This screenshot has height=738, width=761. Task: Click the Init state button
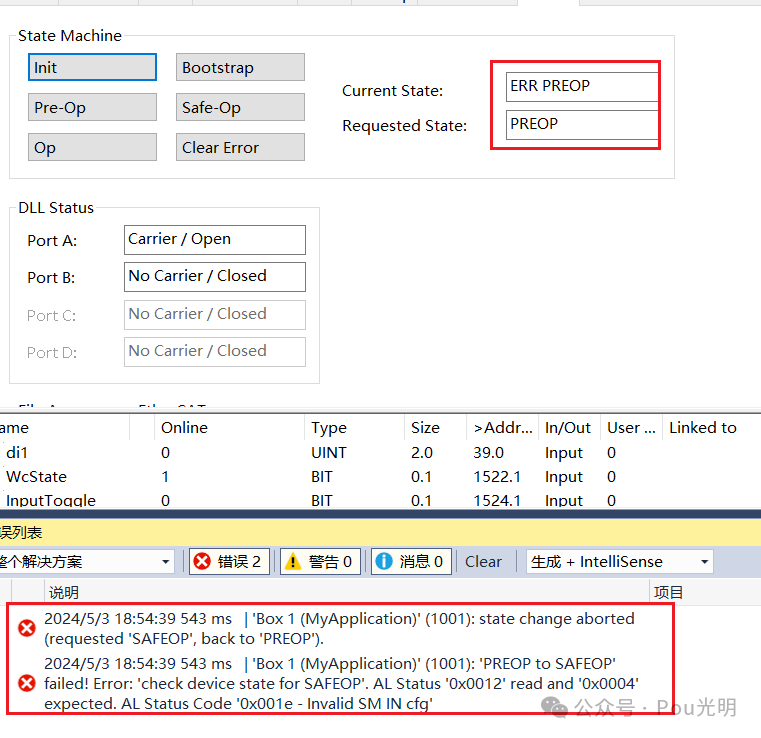click(92, 67)
